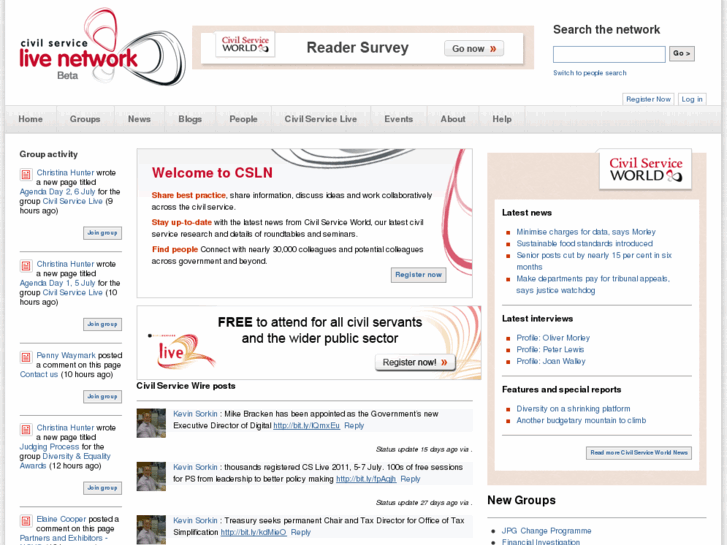Viewport: 727px width, 545px height.
Task: Click the Register Now link at top right
Action: [x=648, y=99]
